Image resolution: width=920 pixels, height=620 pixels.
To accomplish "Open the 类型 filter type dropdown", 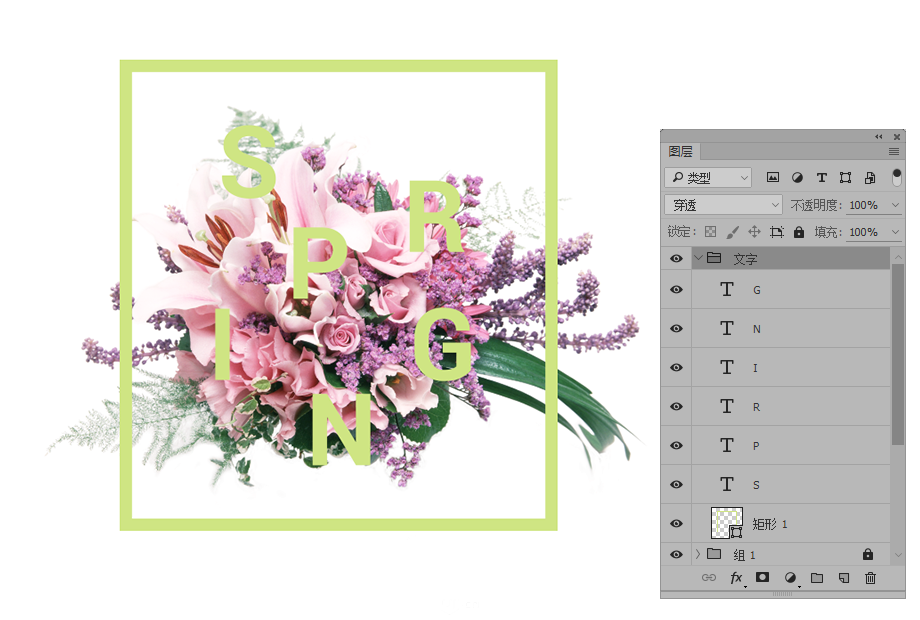I will click(x=708, y=178).
